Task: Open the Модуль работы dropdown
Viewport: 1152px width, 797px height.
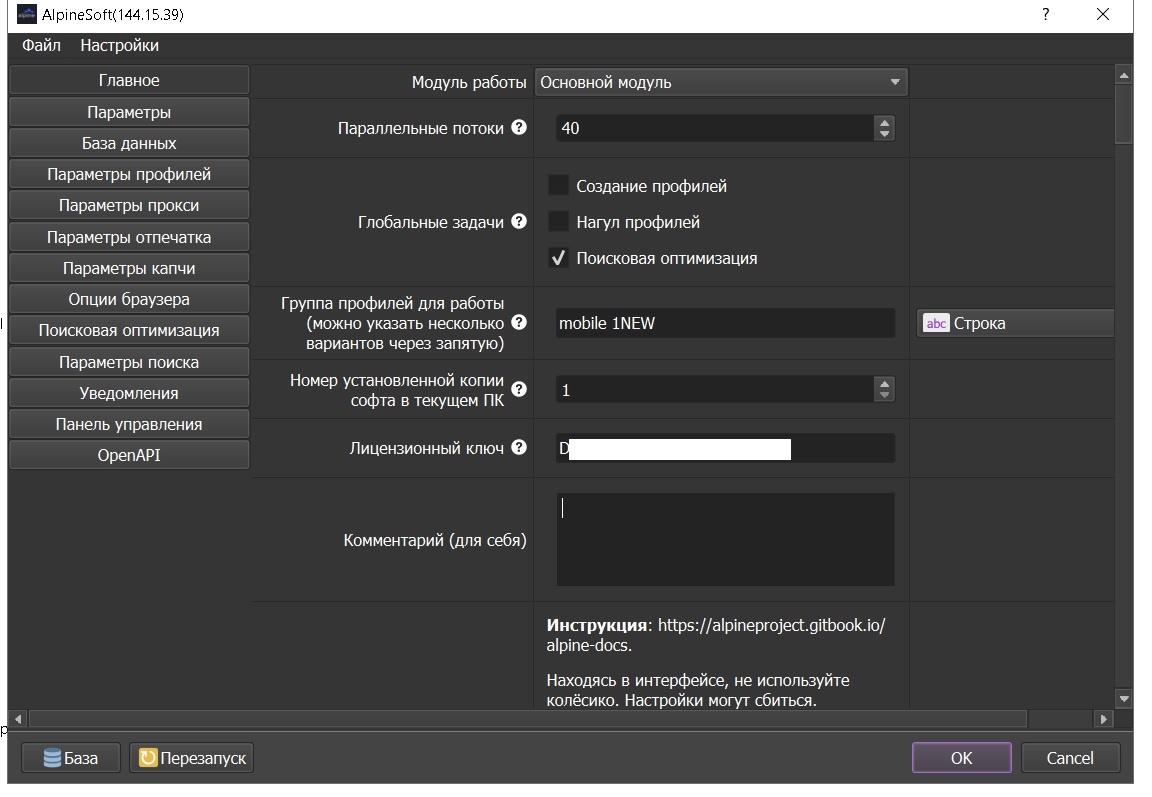Action: coord(721,82)
